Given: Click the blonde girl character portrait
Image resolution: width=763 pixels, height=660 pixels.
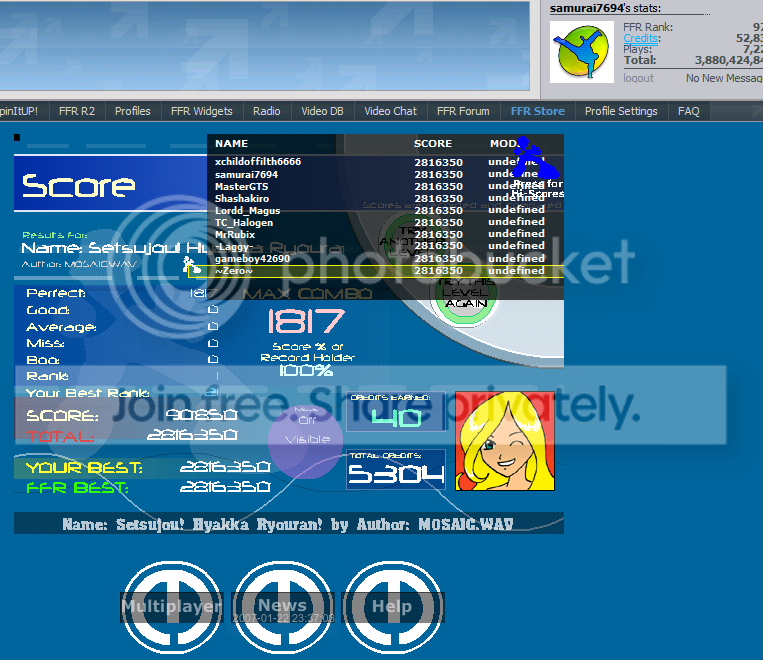Looking at the screenshot, I should pyautogui.click(x=504, y=441).
